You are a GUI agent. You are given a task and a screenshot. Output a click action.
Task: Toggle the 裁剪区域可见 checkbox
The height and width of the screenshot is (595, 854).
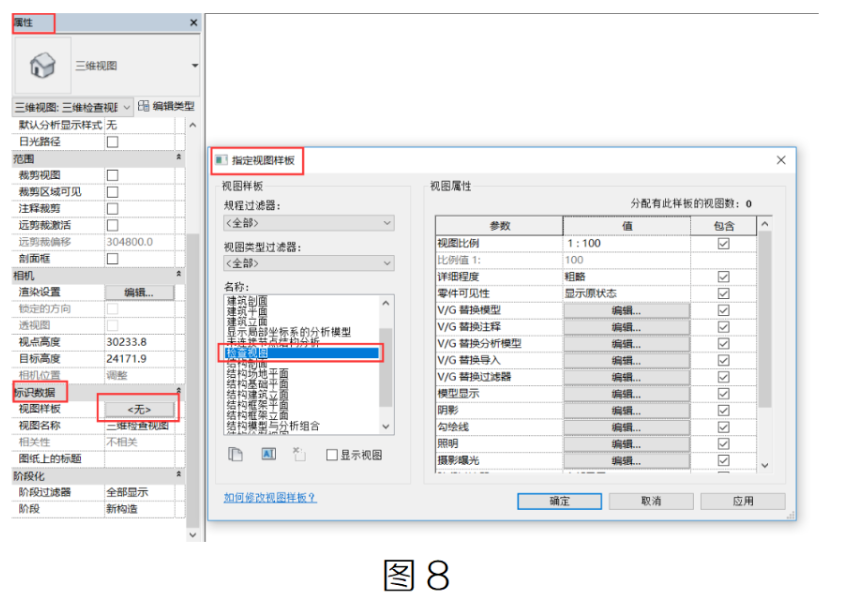pyautogui.click(x=113, y=192)
